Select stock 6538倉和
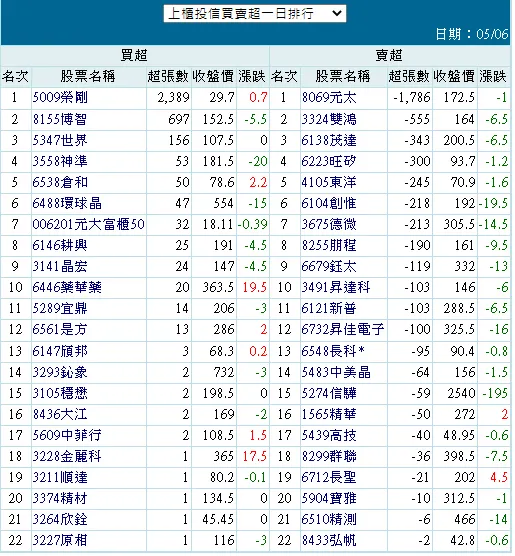 coord(60,182)
